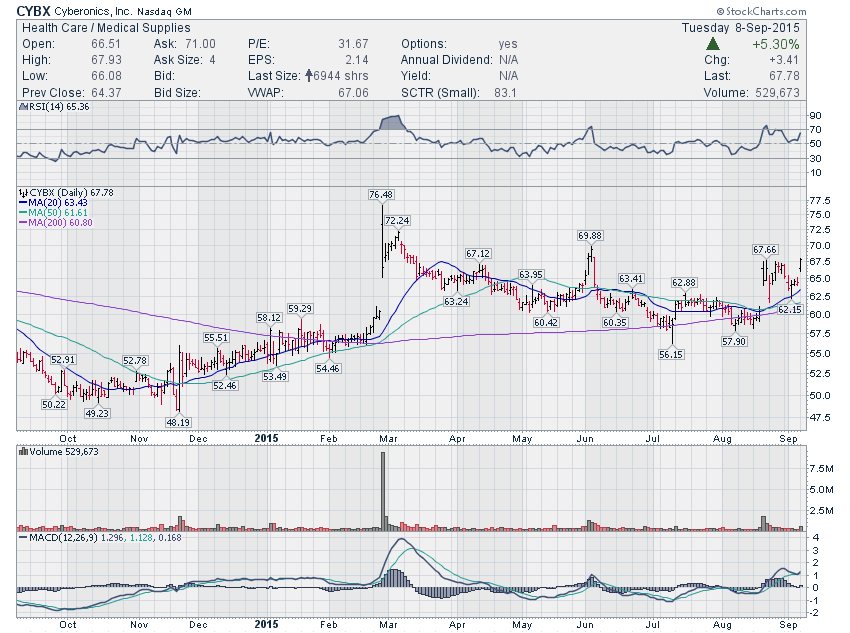Click the 62.88 price label
This screenshot has width=850, height=633.
pyautogui.click(x=684, y=283)
